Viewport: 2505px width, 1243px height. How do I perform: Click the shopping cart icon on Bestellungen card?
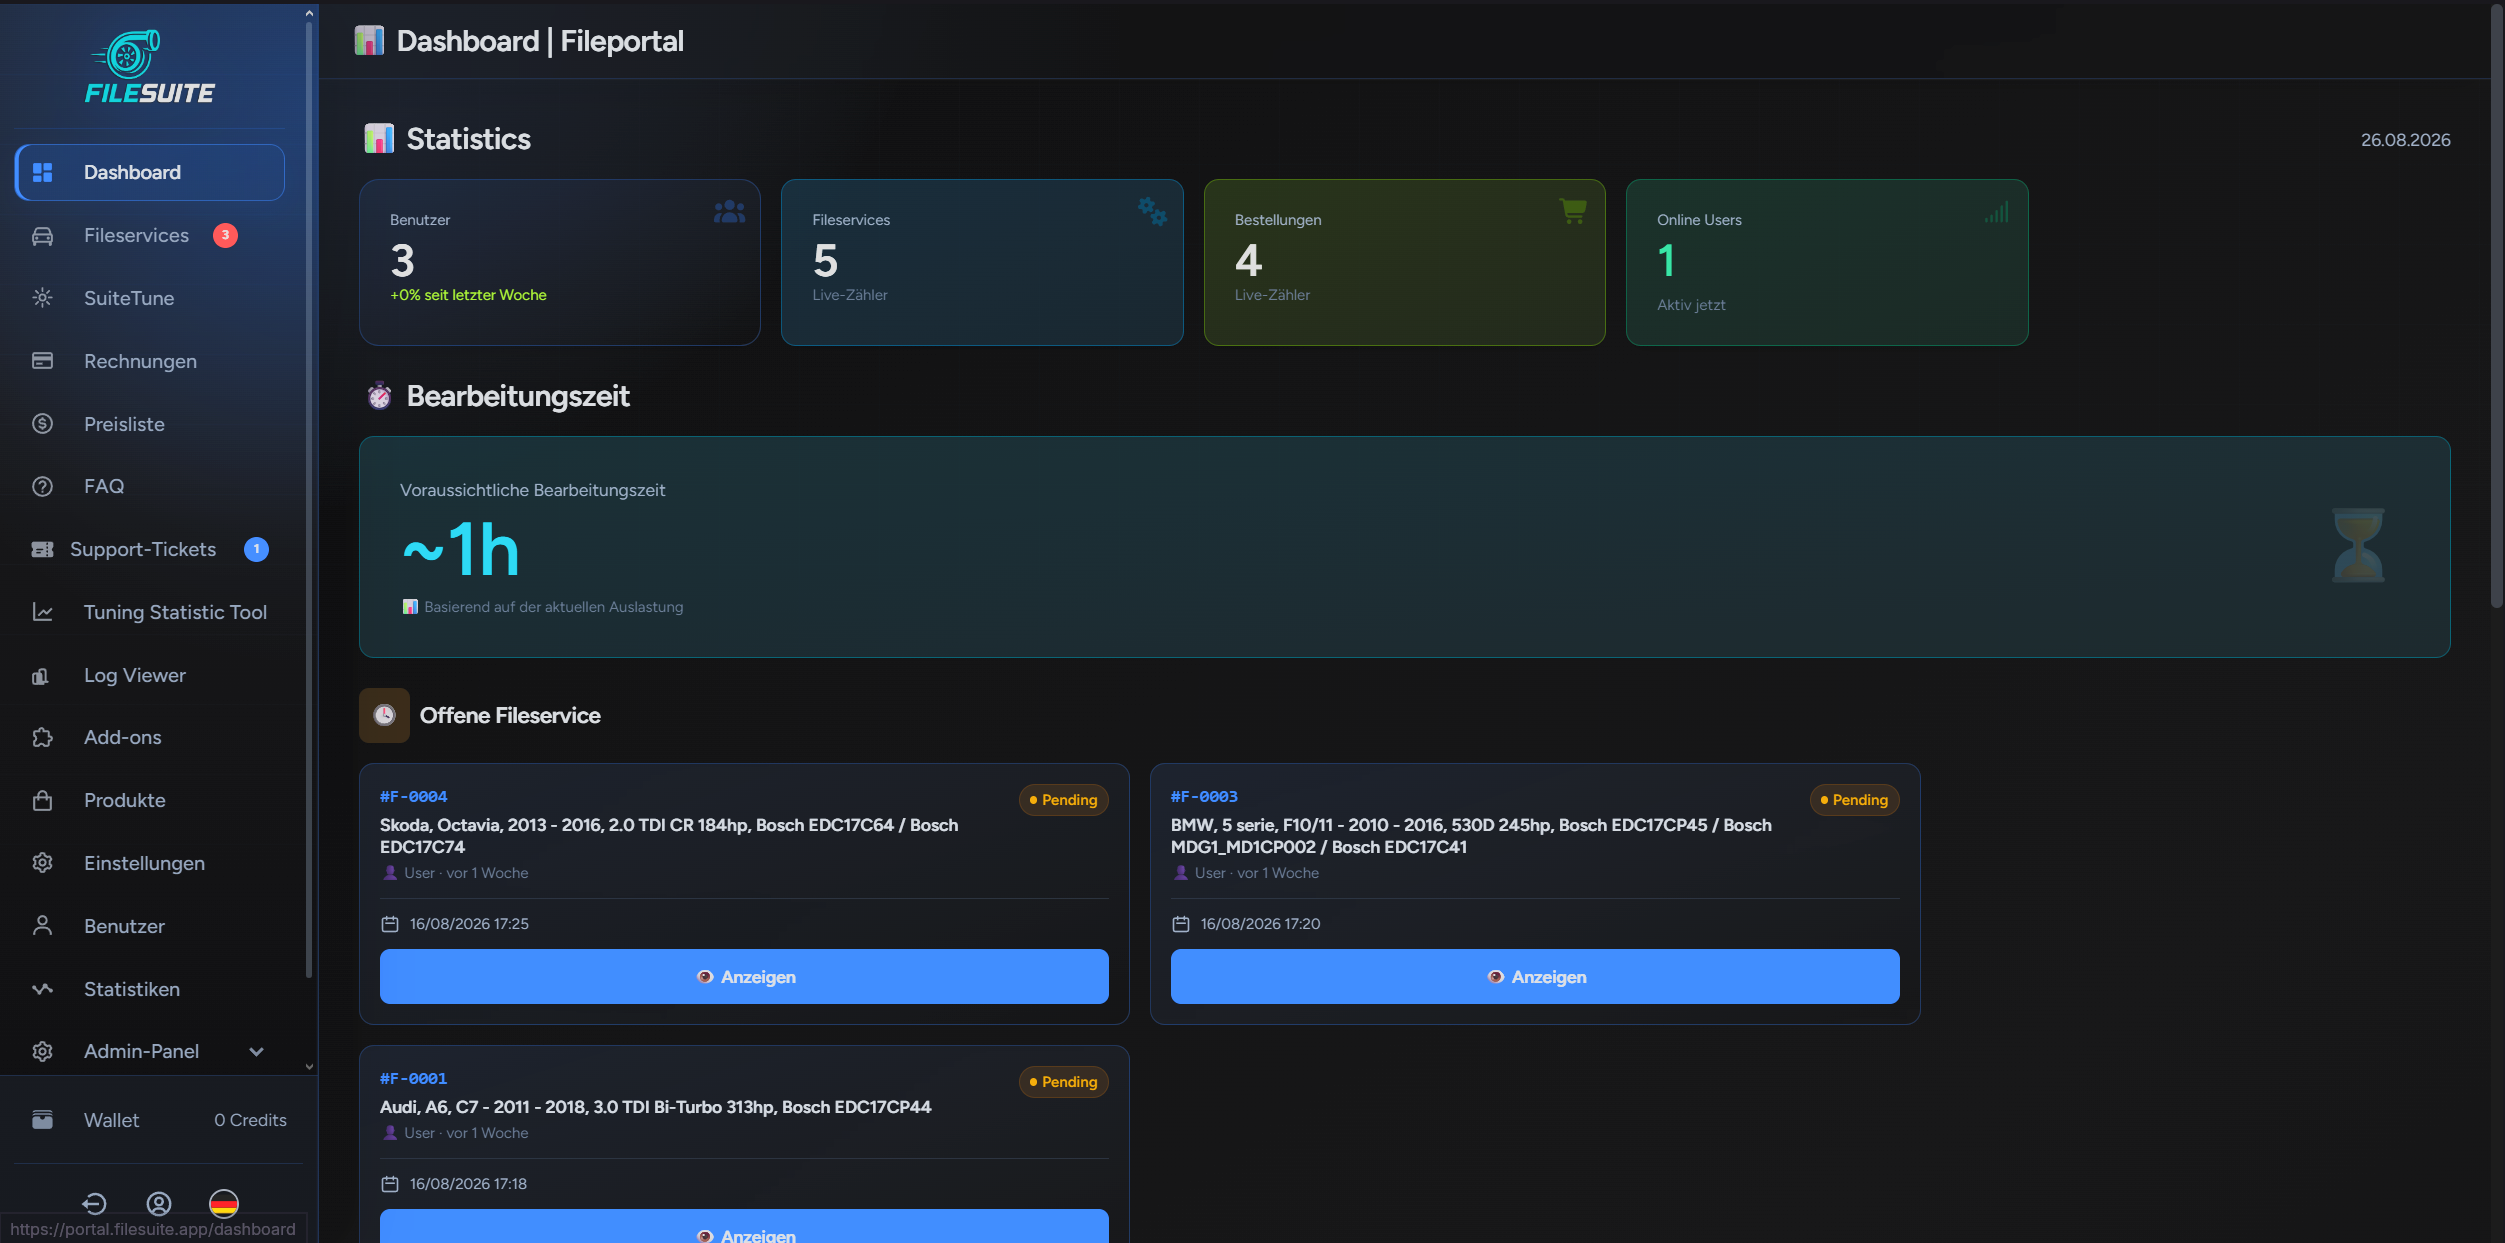tap(1573, 211)
